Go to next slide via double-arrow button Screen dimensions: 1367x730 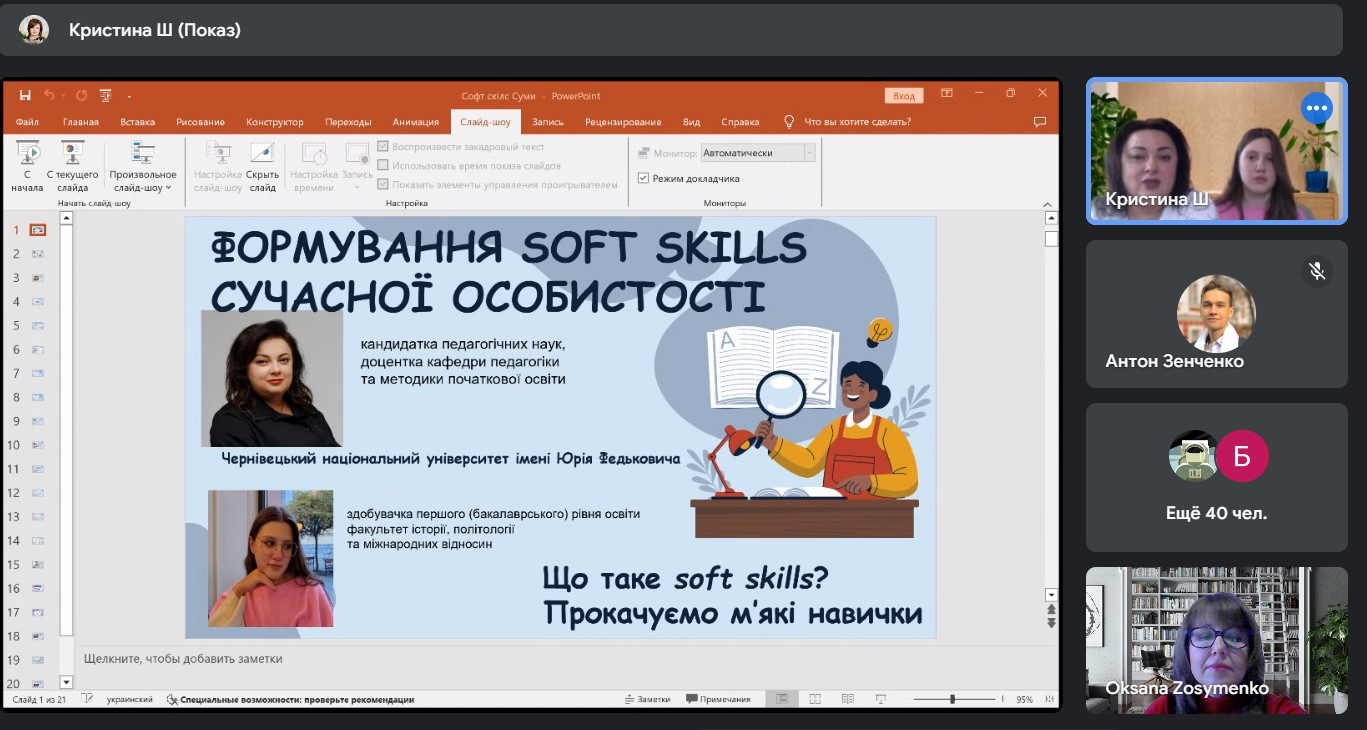(x=1051, y=622)
